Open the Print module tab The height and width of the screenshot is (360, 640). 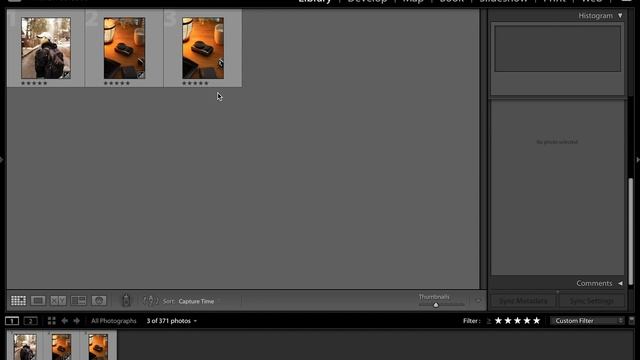(x=554, y=2)
